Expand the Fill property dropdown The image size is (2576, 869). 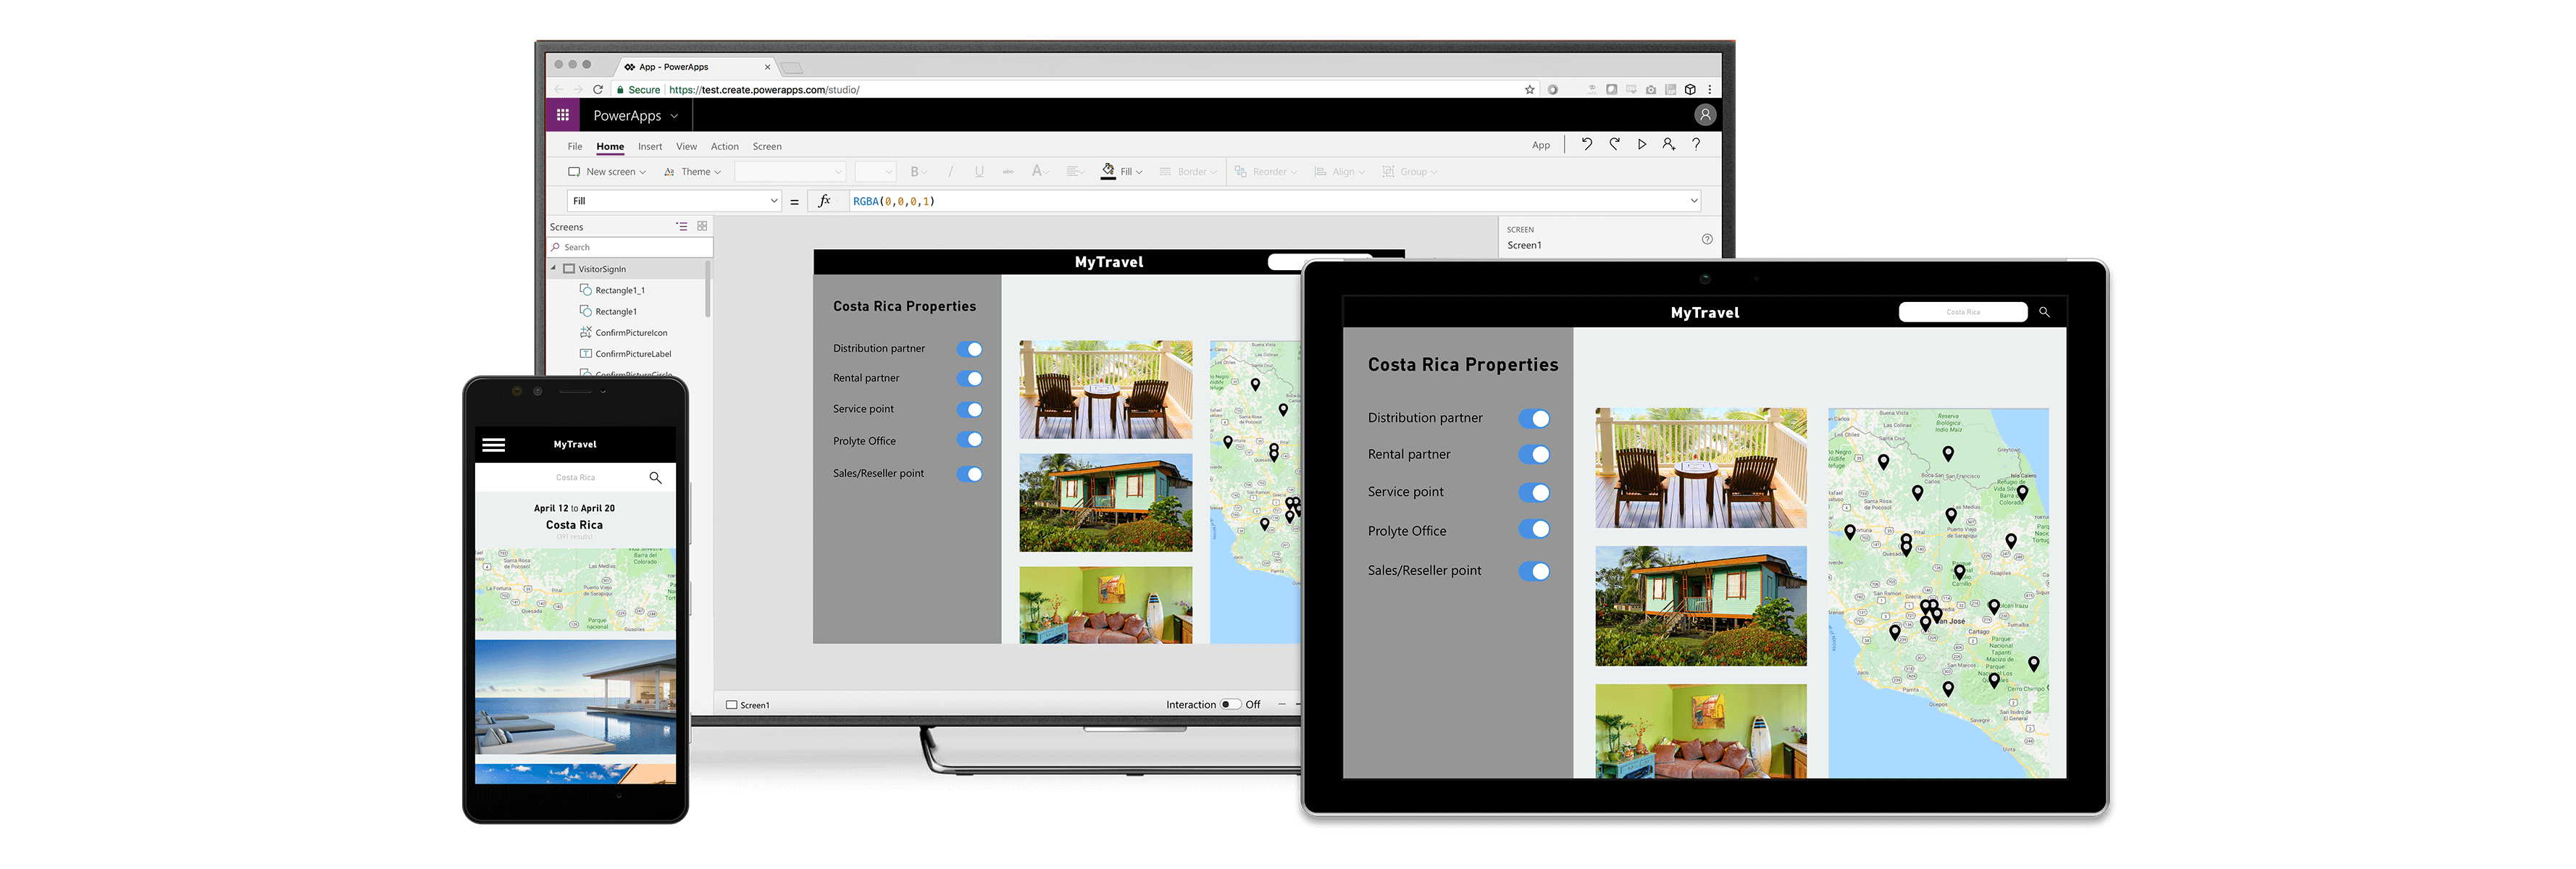pyautogui.click(x=775, y=201)
